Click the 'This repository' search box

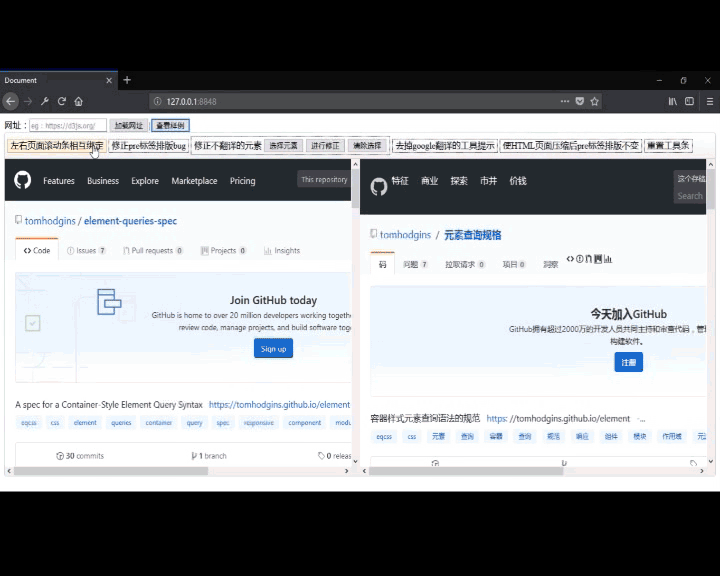click(324, 180)
